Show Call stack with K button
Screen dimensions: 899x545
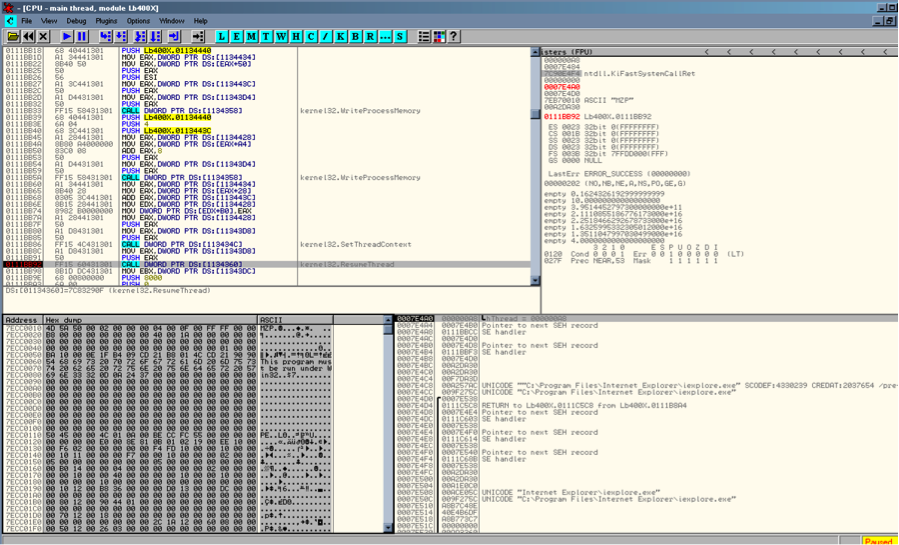340,37
